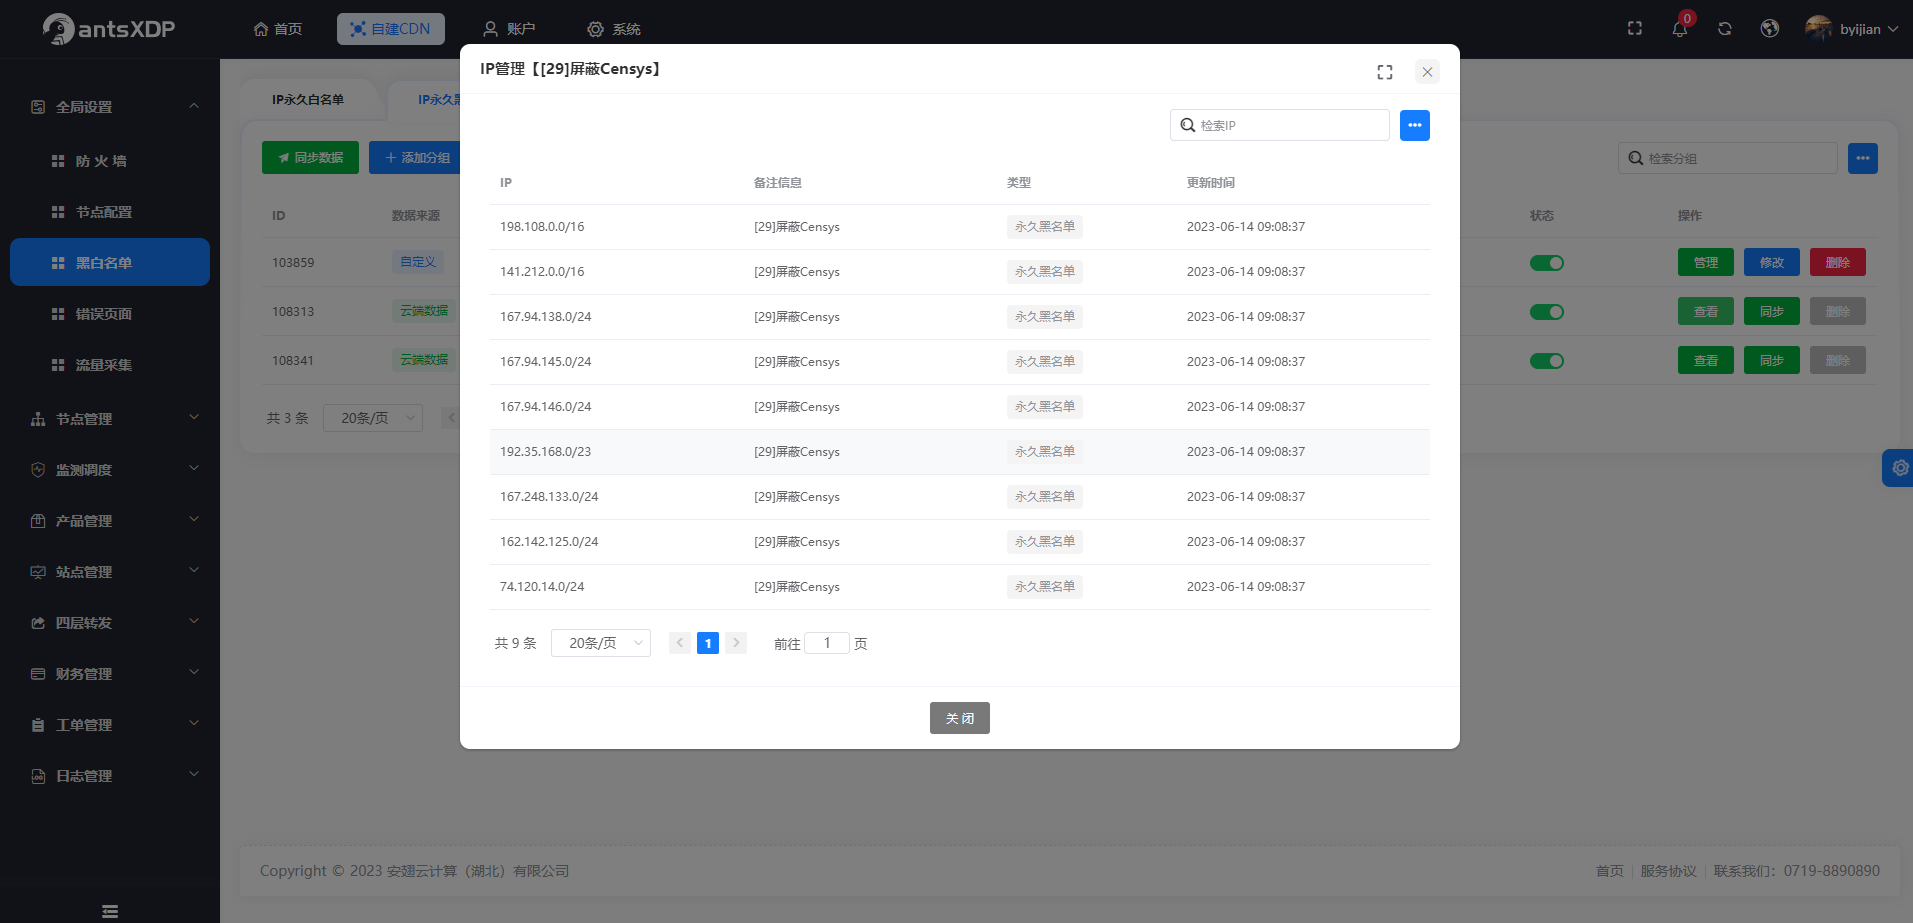Open 错误页面 in the sidebar

point(110,314)
